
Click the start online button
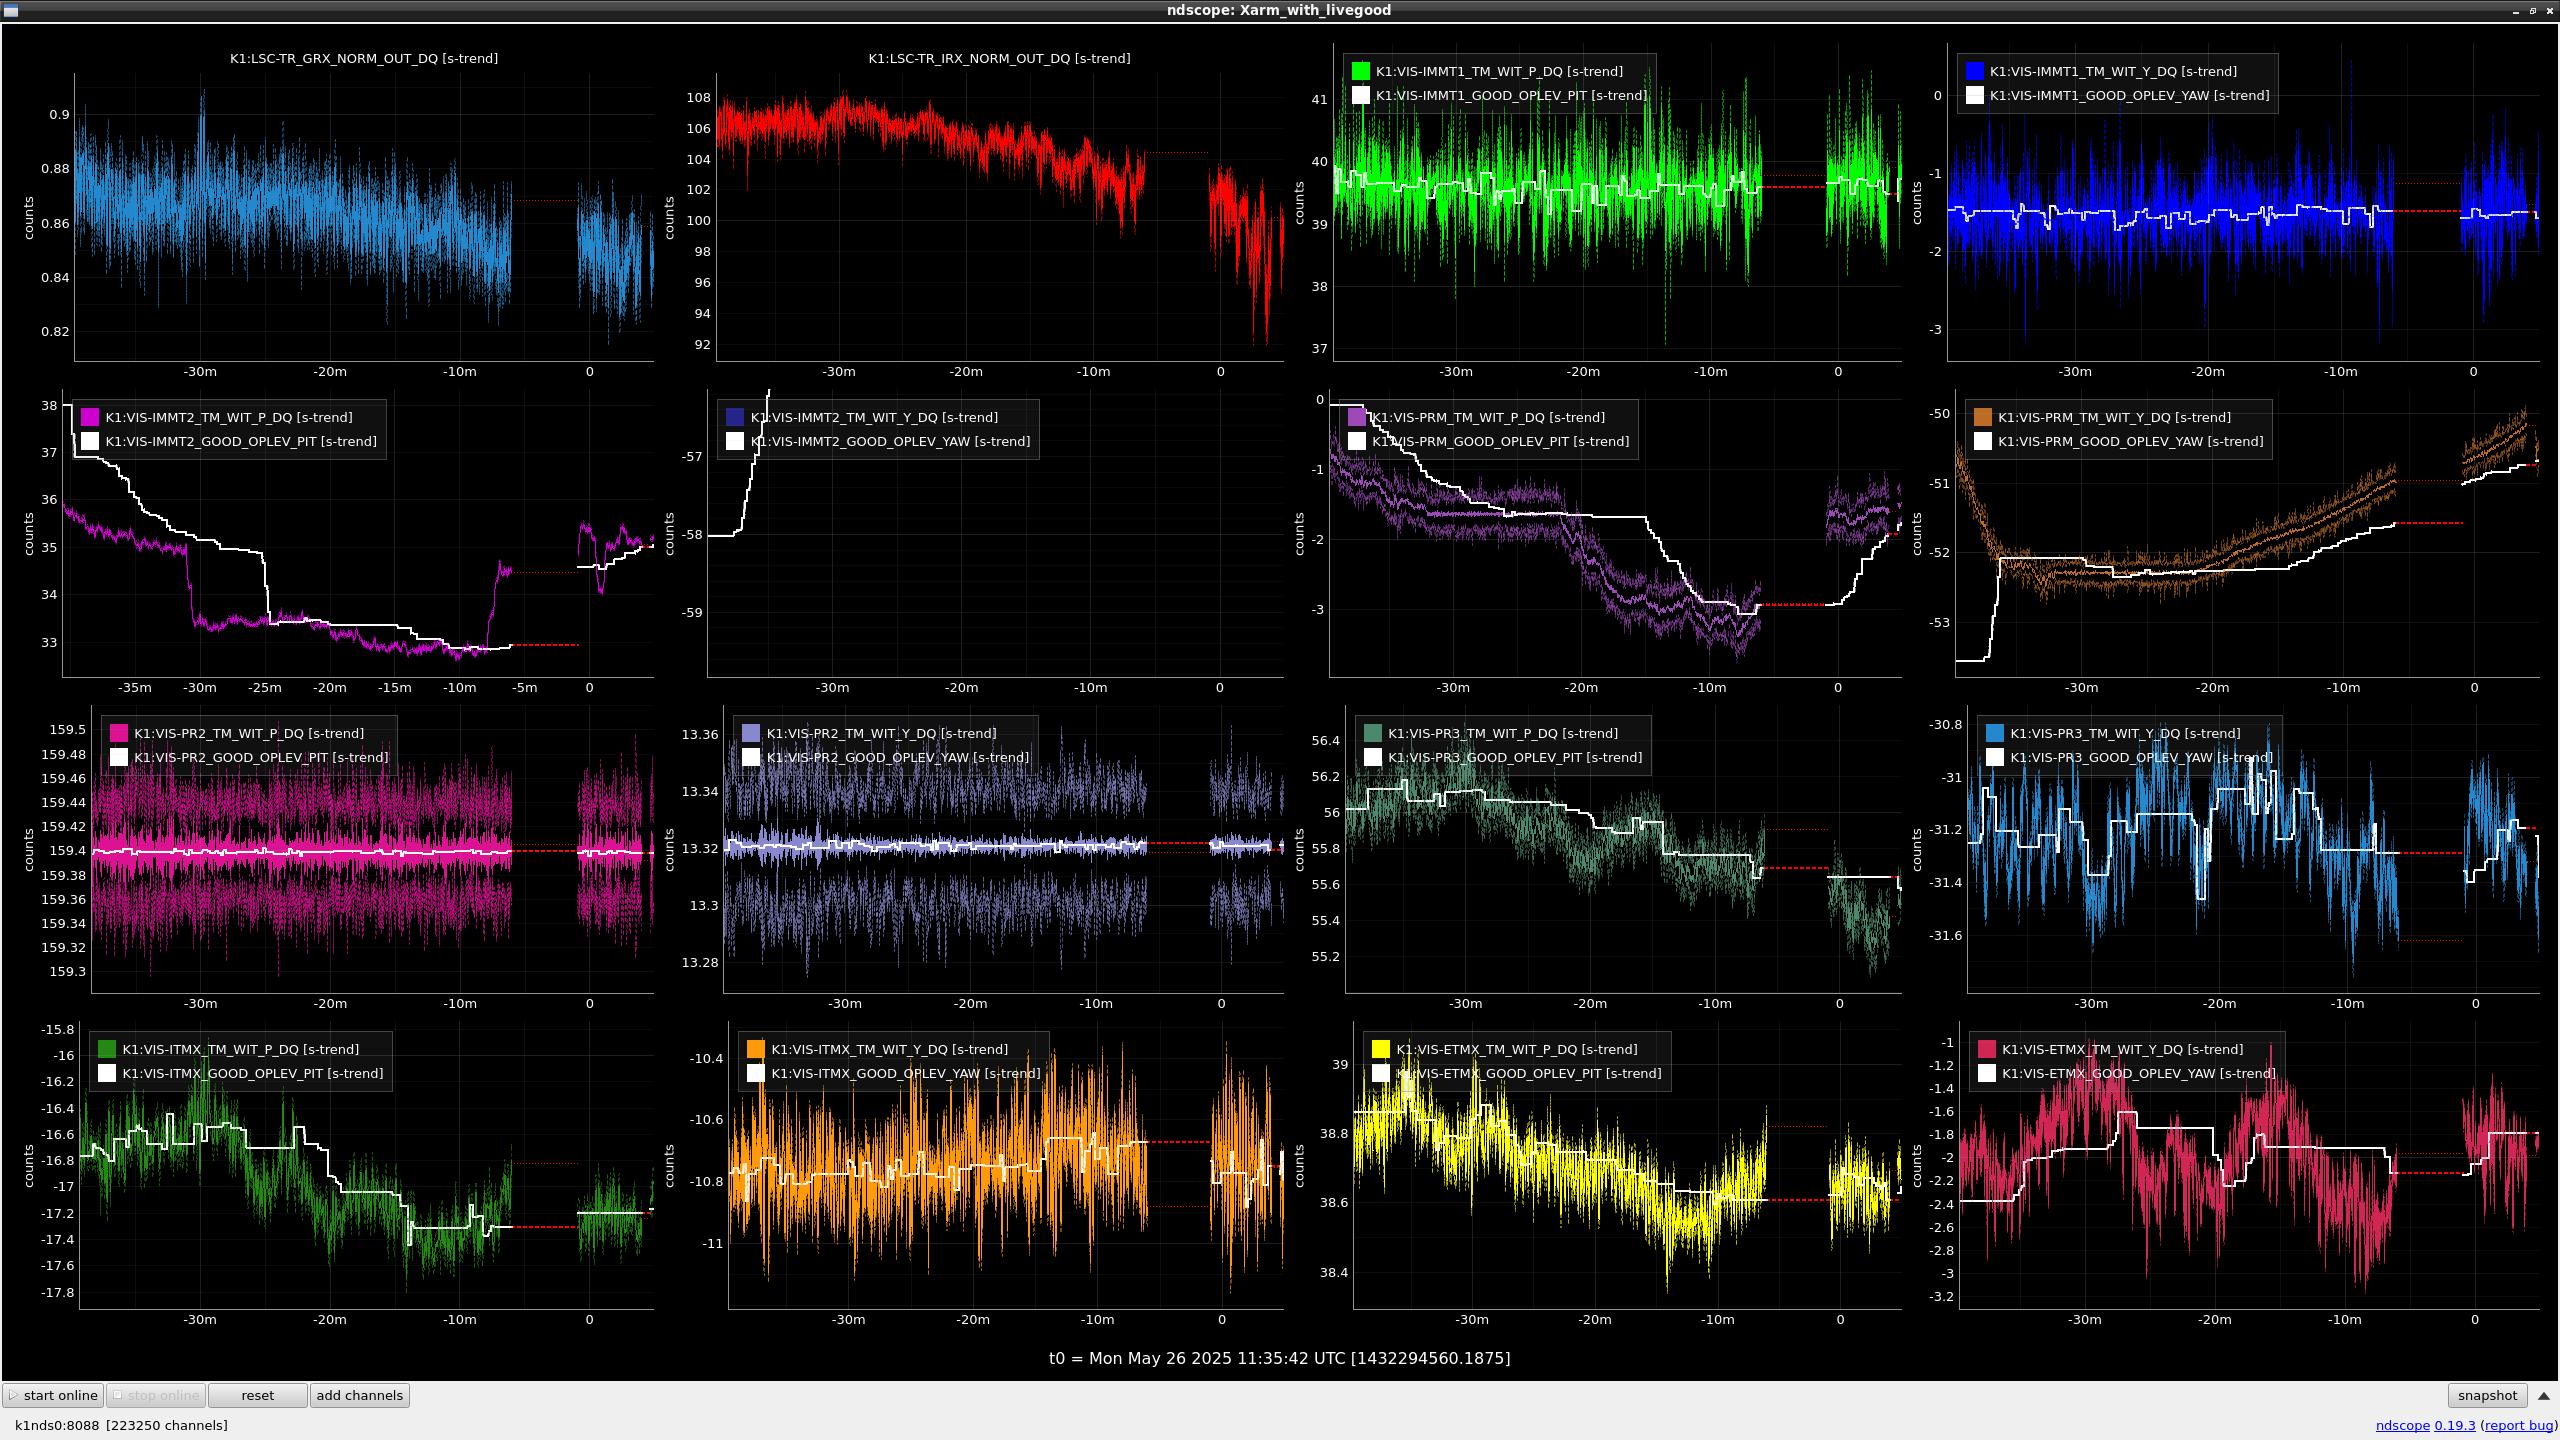pos(53,1395)
